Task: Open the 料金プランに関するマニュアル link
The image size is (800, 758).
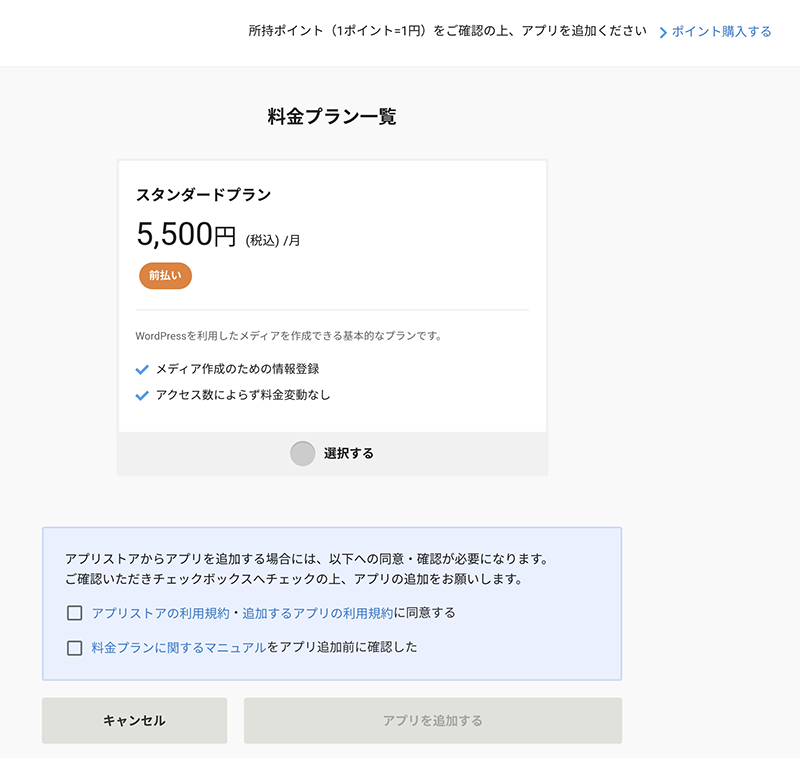Action: click(x=179, y=648)
